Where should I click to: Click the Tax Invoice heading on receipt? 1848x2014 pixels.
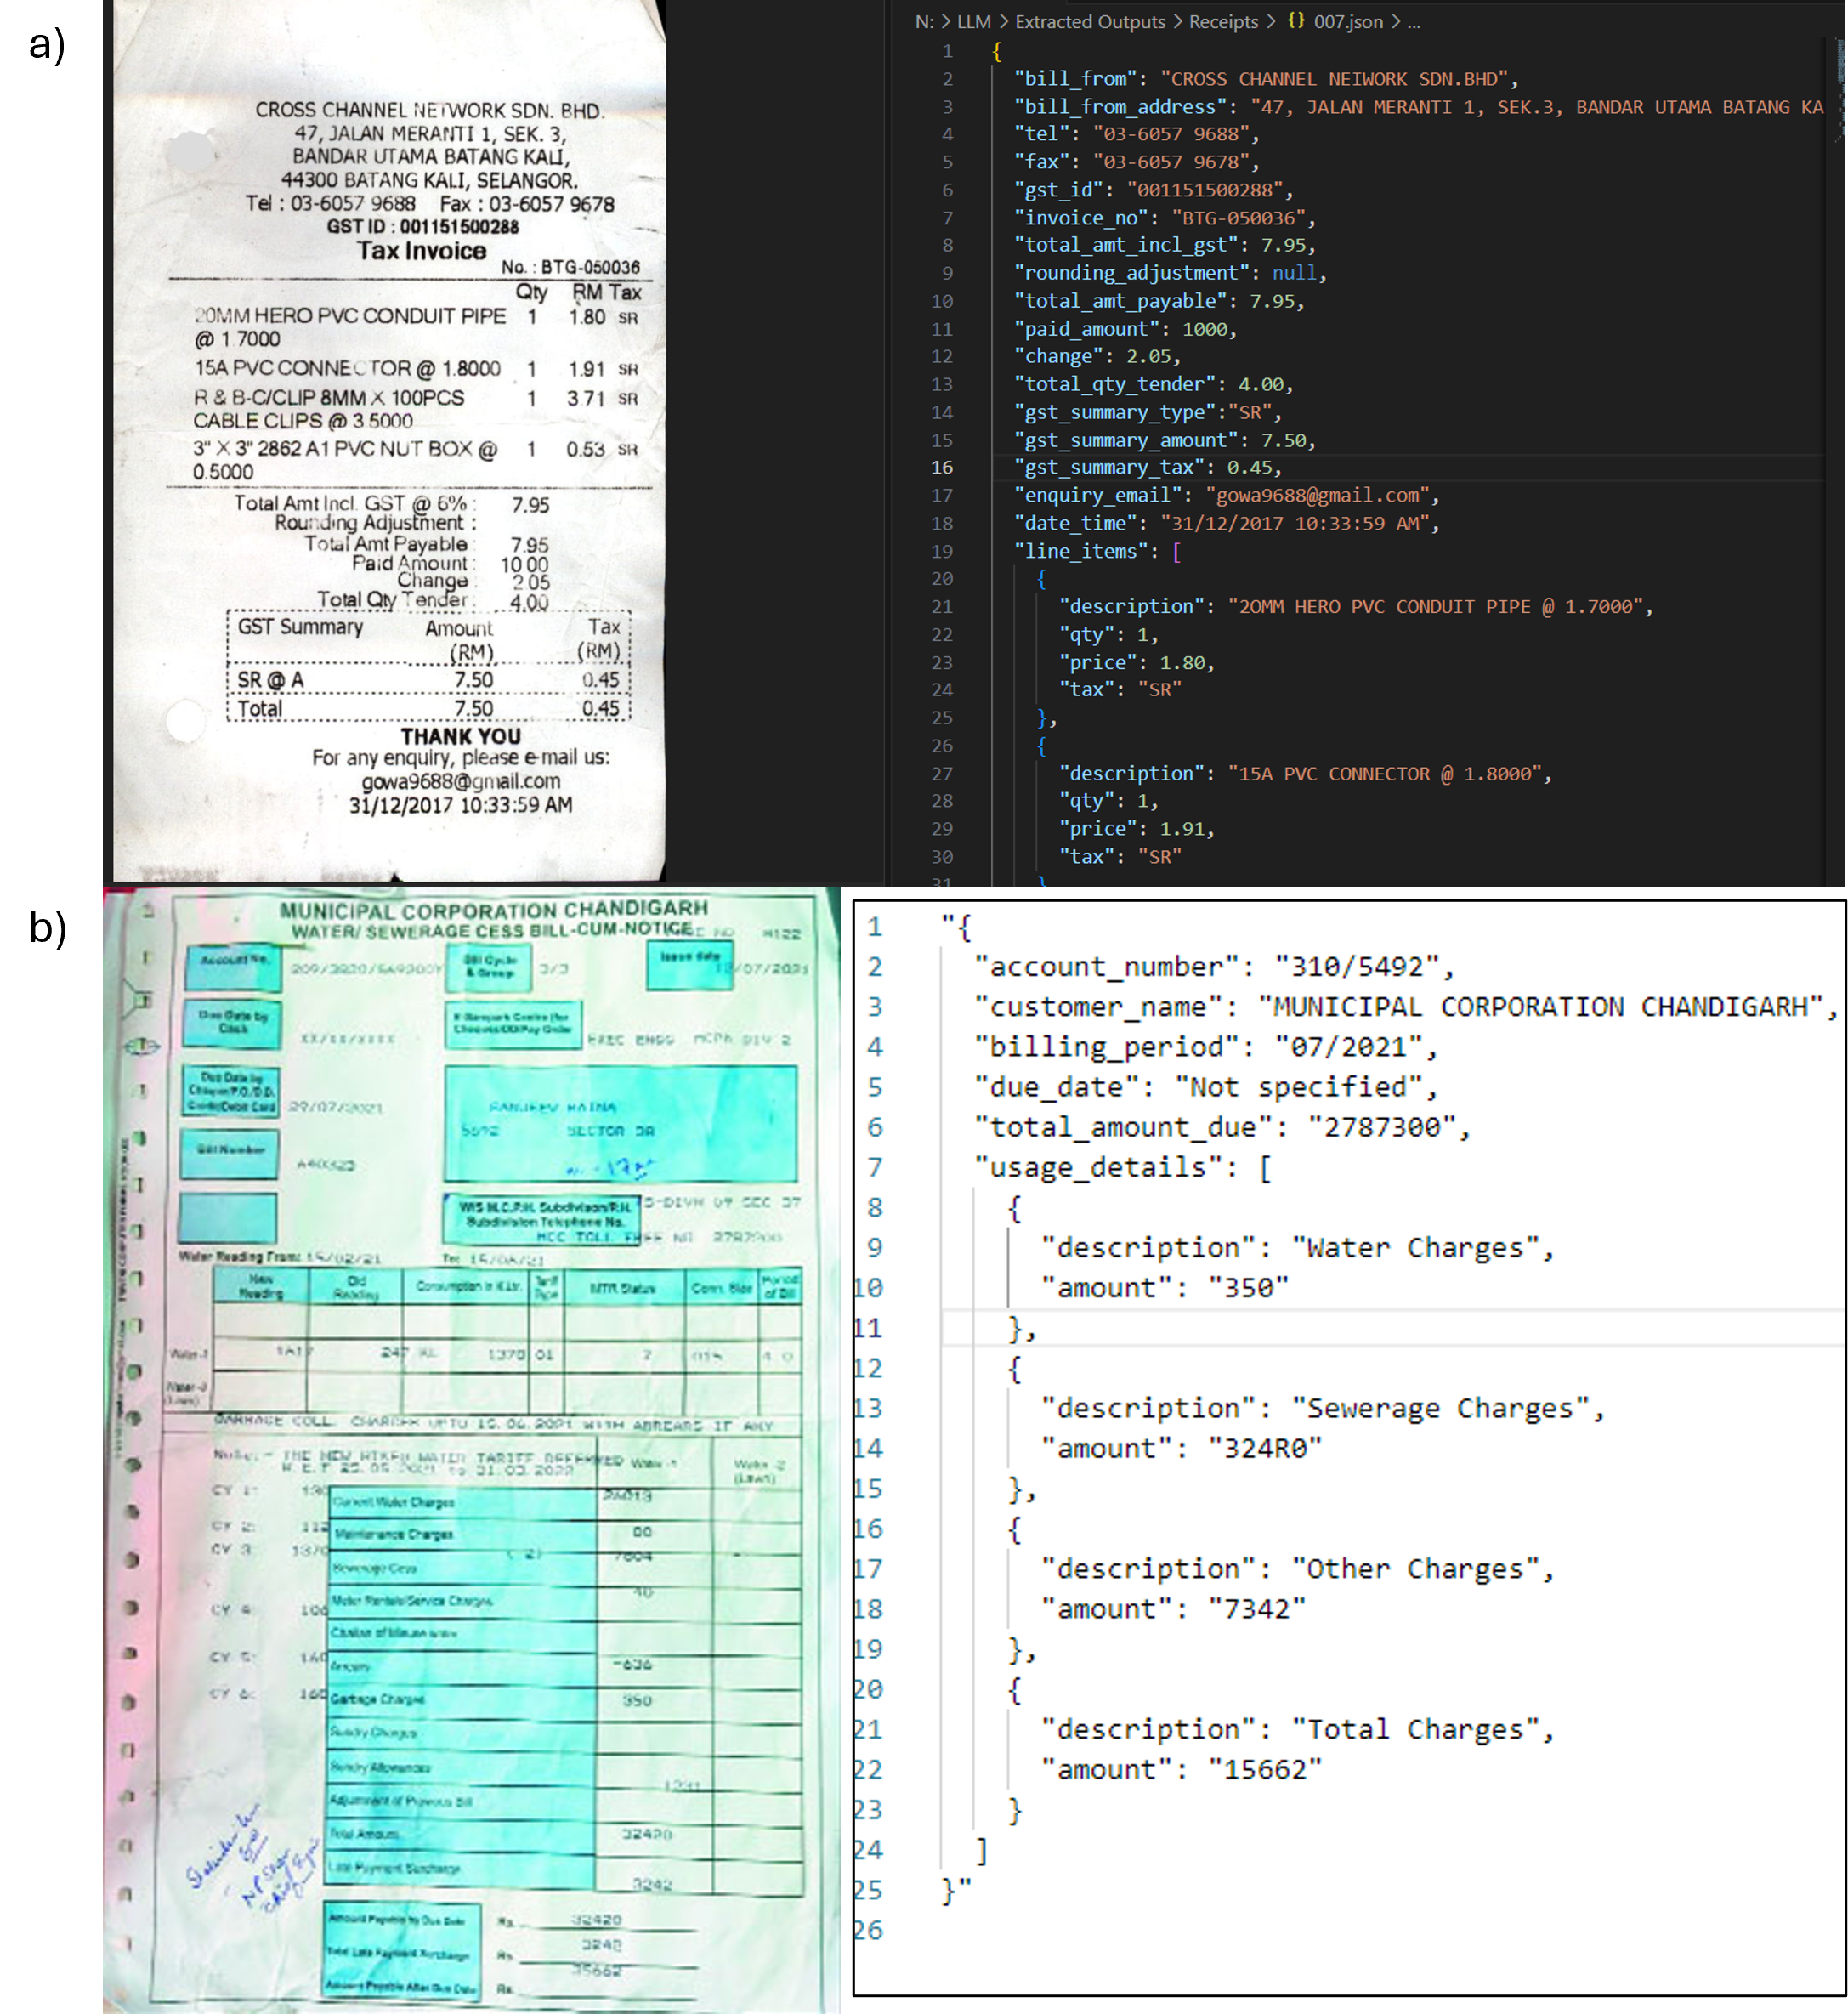(422, 251)
